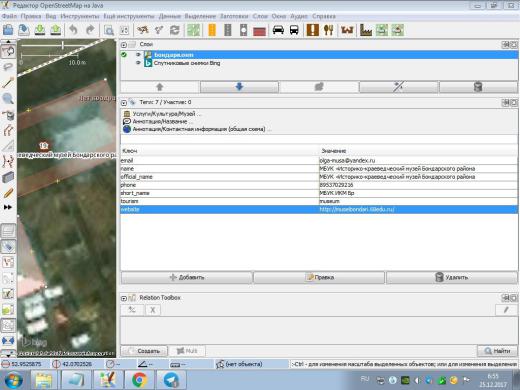Select the draw nodes pencil tool
The image size is (520, 390).
pyautogui.click(x=8, y=82)
